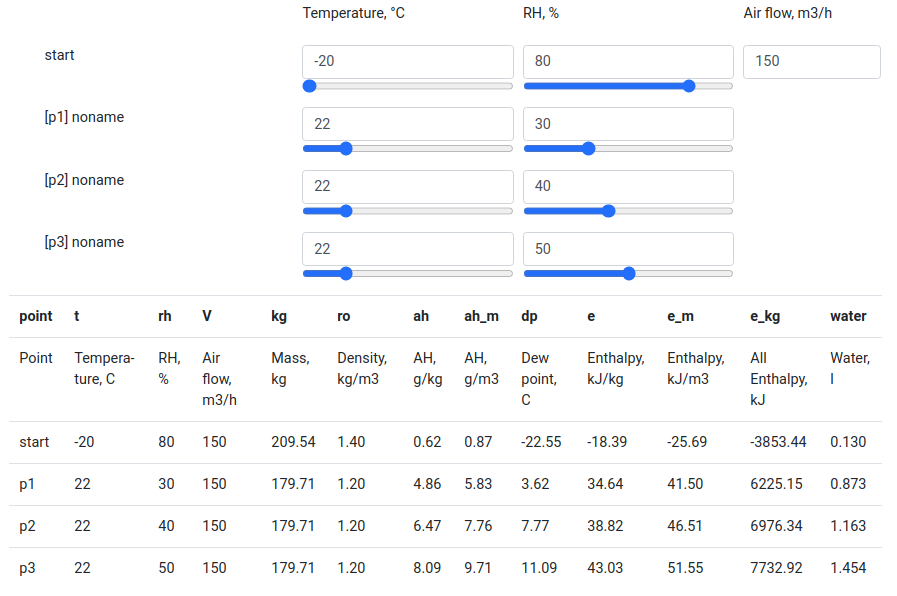
Task: Click the p1 RH slider handle
Action: coord(589,149)
